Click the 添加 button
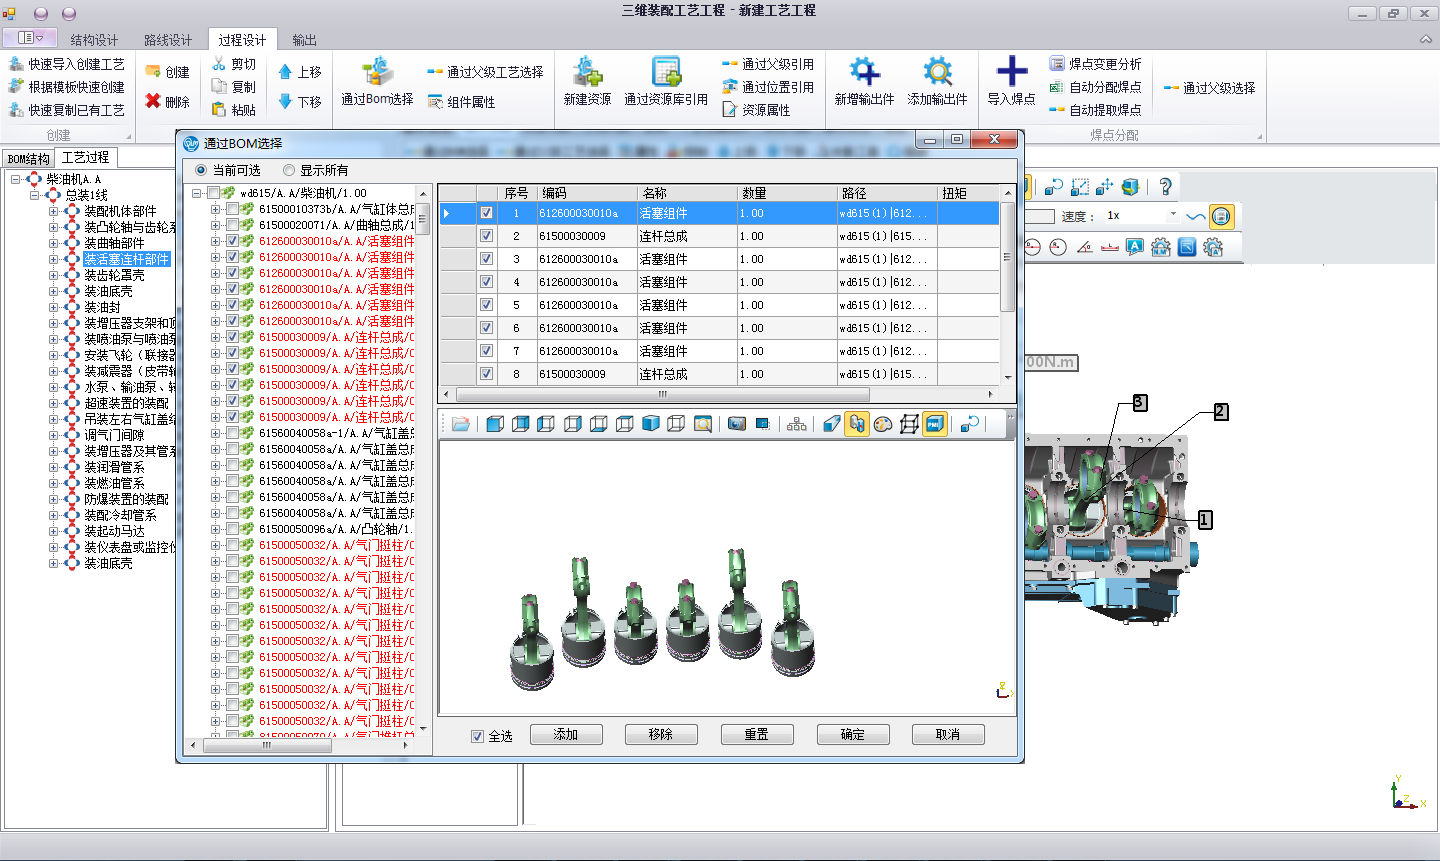Image resolution: width=1442 pixels, height=861 pixels. 566,735
